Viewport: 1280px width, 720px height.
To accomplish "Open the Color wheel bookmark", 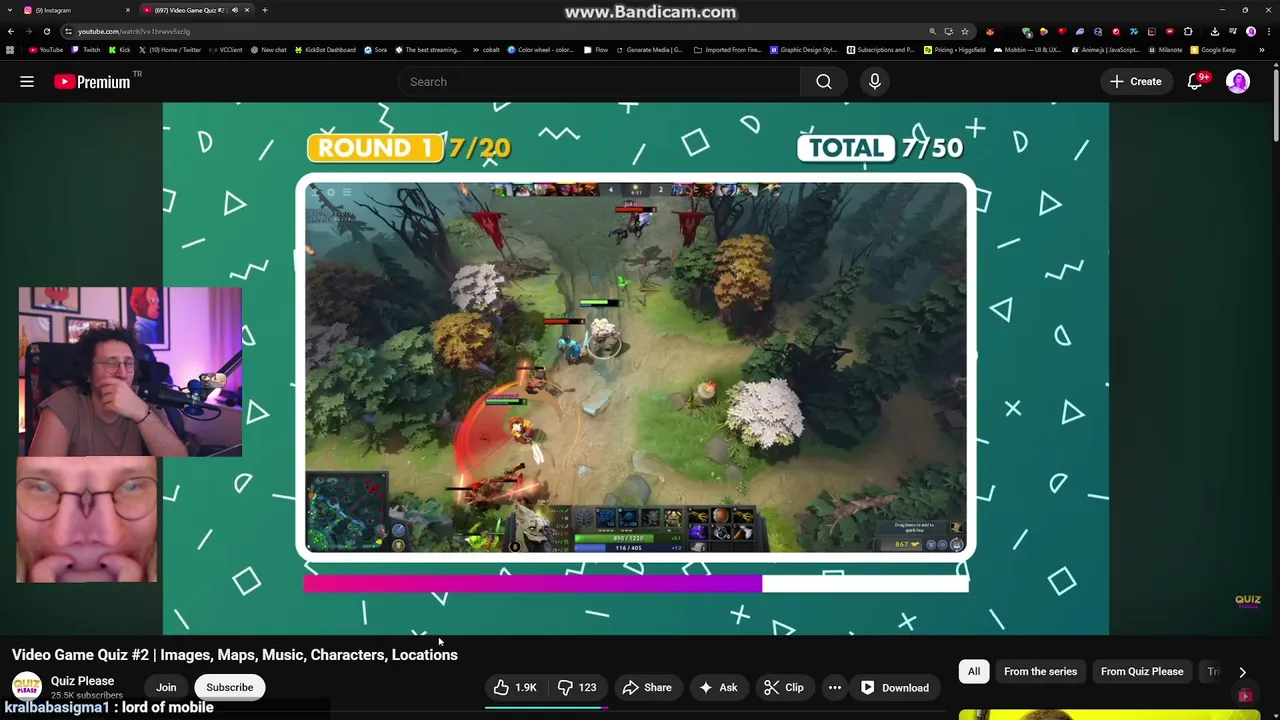I will [x=540, y=50].
